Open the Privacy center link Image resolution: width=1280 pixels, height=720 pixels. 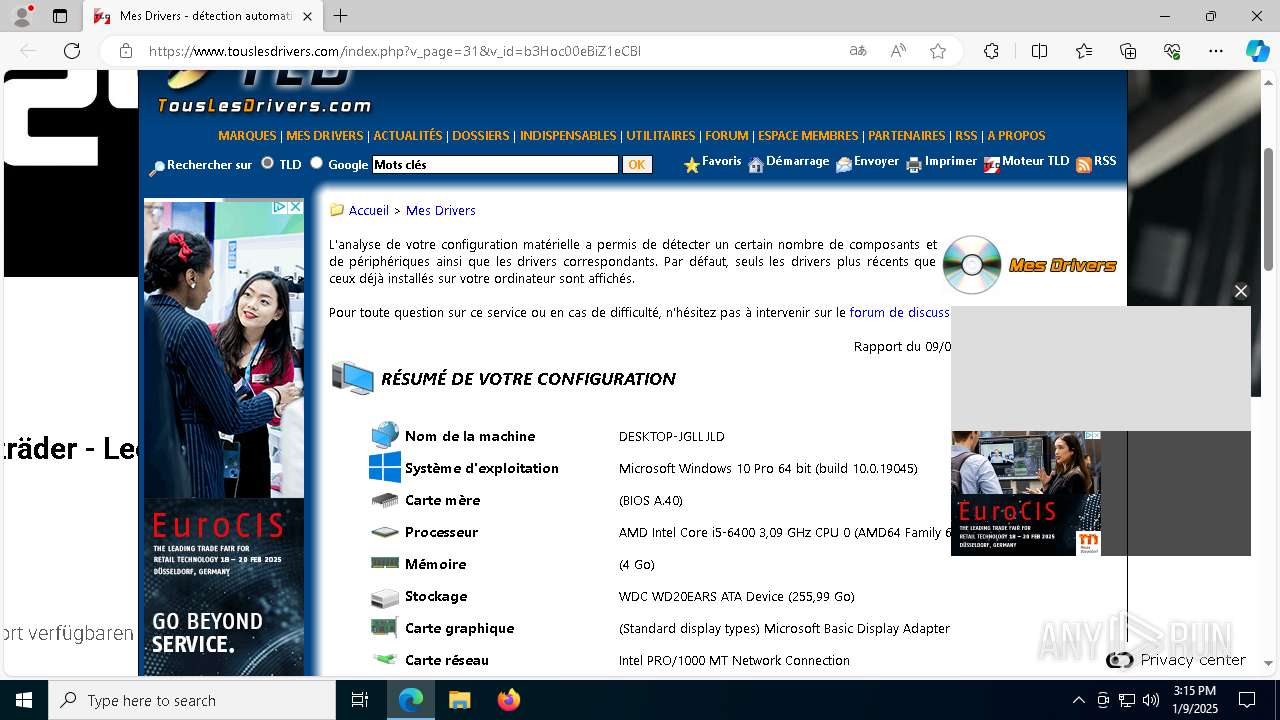(x=1192, y=660)
